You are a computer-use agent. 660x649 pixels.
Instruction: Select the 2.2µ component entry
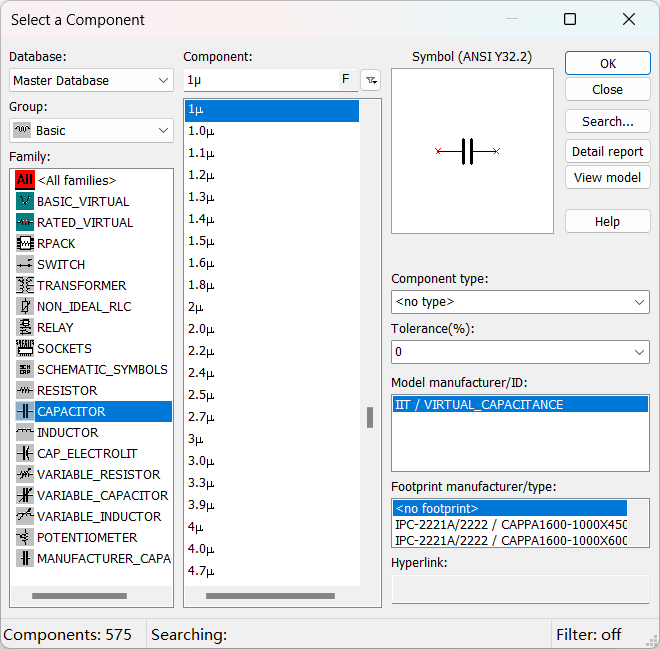[272, 351]
